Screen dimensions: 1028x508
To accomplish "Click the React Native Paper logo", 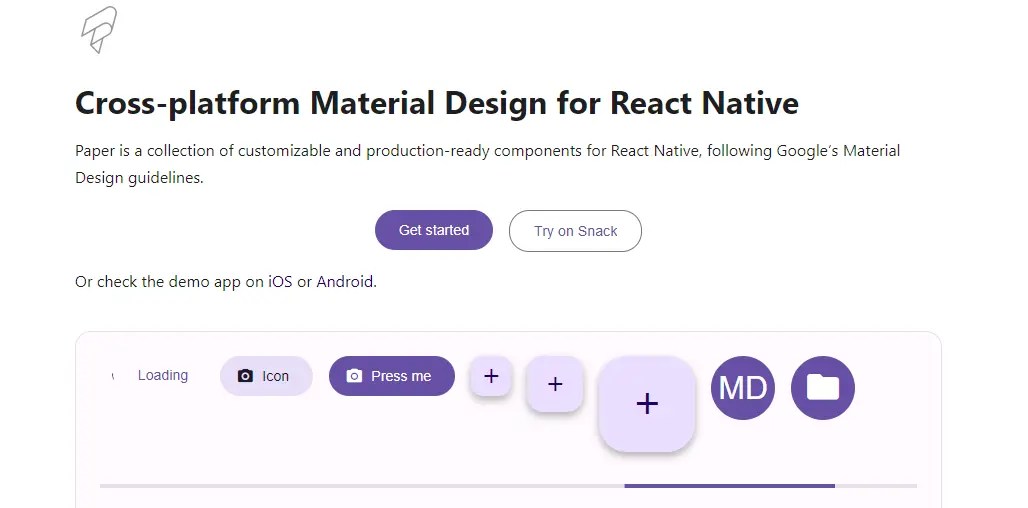I will point(99,29).
